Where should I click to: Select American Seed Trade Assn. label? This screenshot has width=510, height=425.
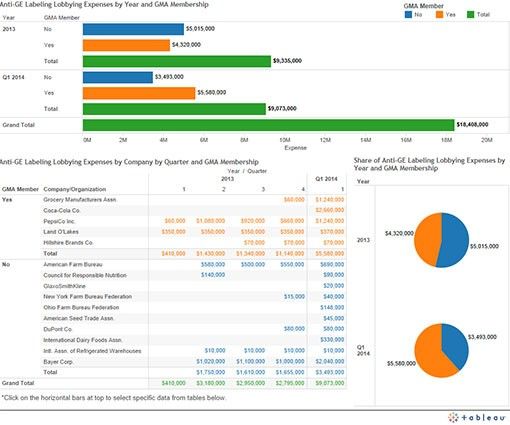click(78, 319)
